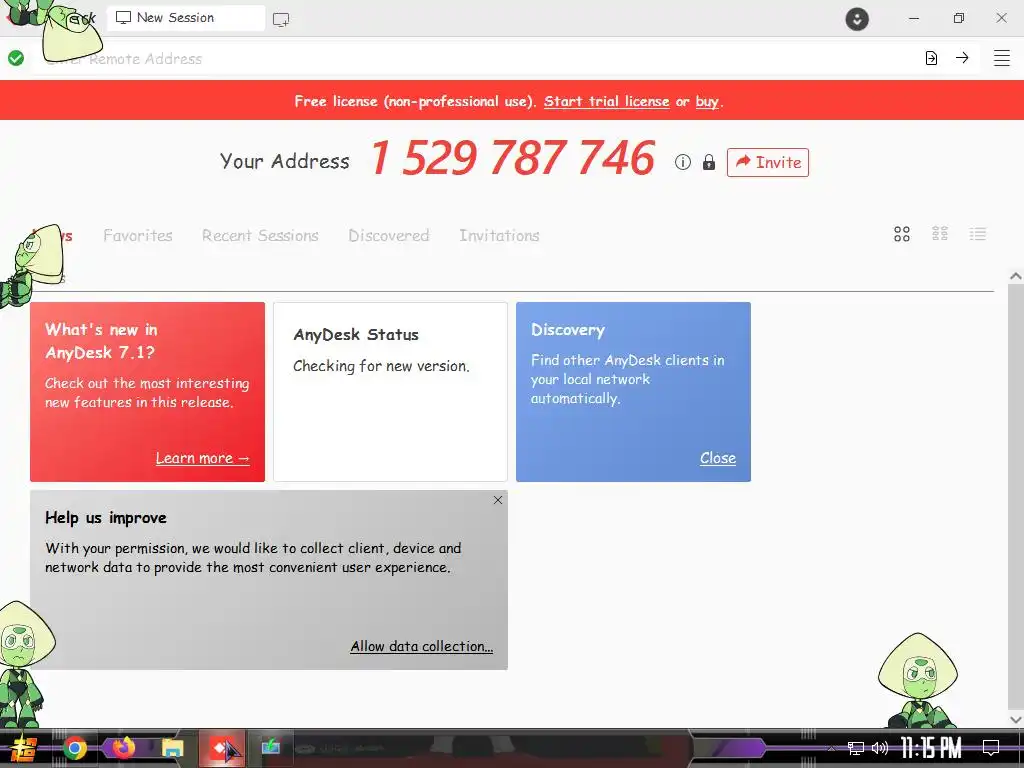Expand hidden system tray icons chevron
The height and width of the screenshot is (768, 1024).
pyautogui.click(x=831, y=749)
